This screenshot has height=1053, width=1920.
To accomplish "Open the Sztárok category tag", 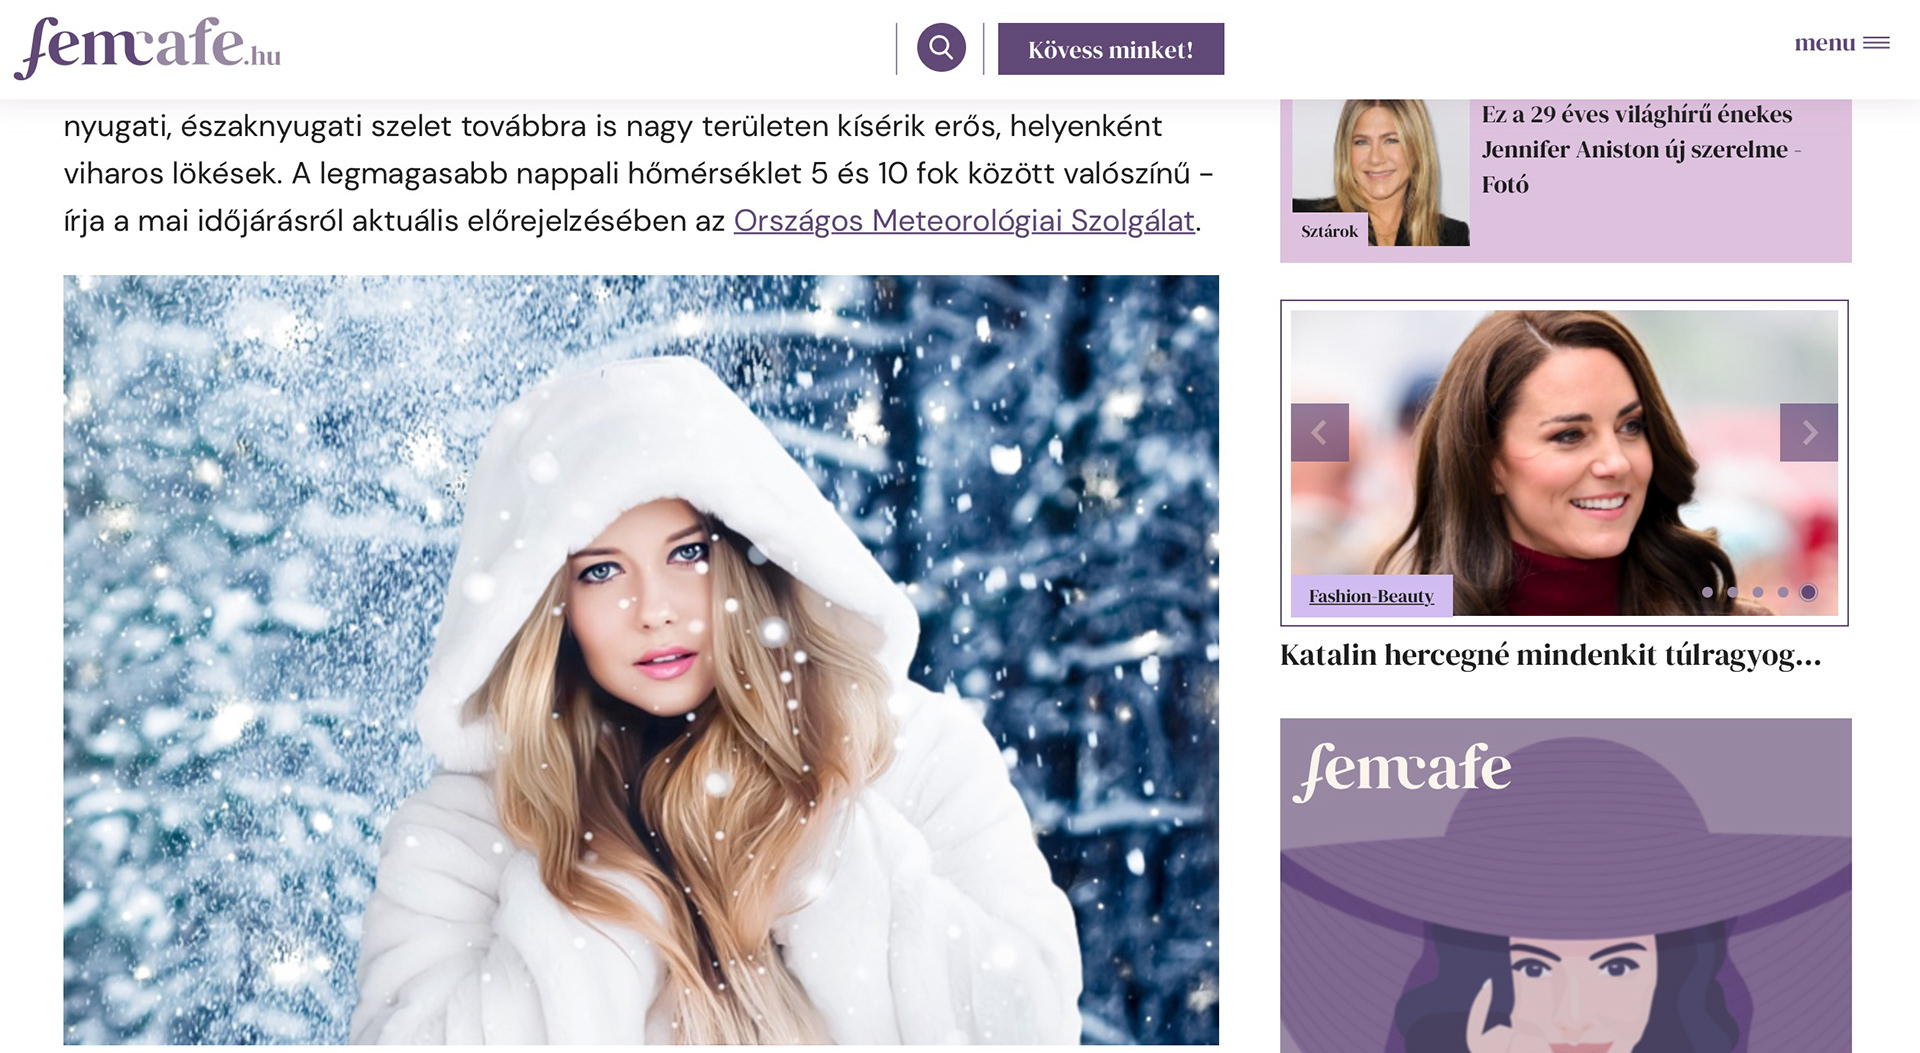I will pos(1329,231).
